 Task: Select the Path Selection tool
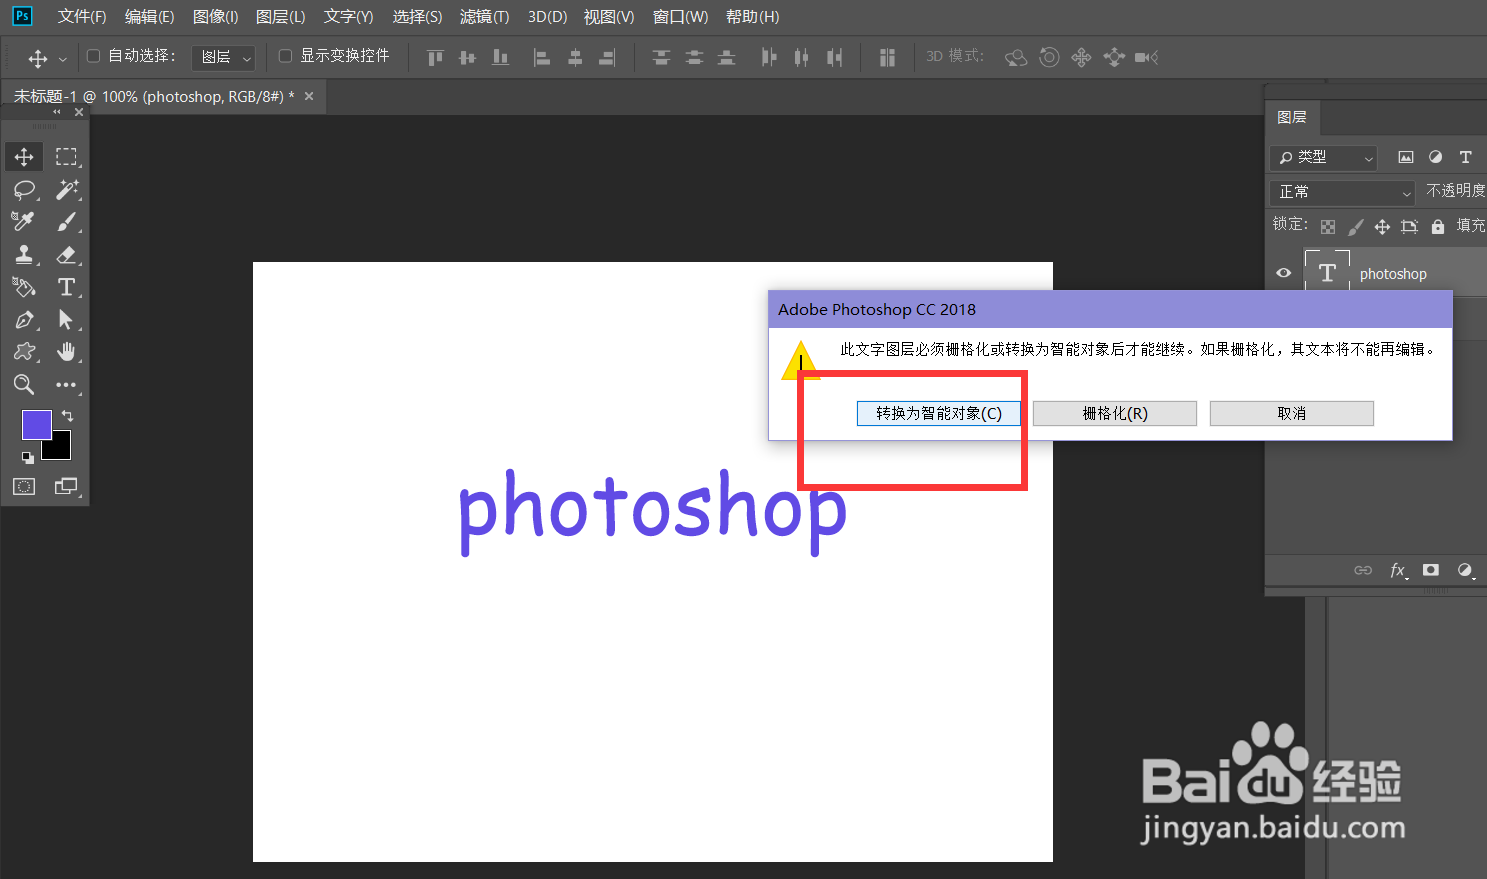[66, 320]
